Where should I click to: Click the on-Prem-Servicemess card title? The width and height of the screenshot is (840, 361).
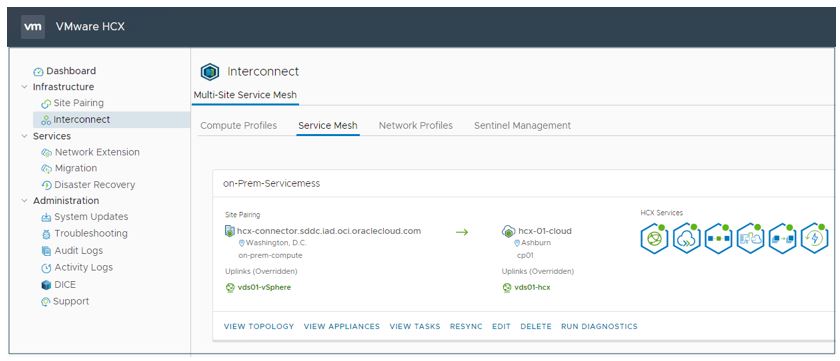tap(272, 183)
